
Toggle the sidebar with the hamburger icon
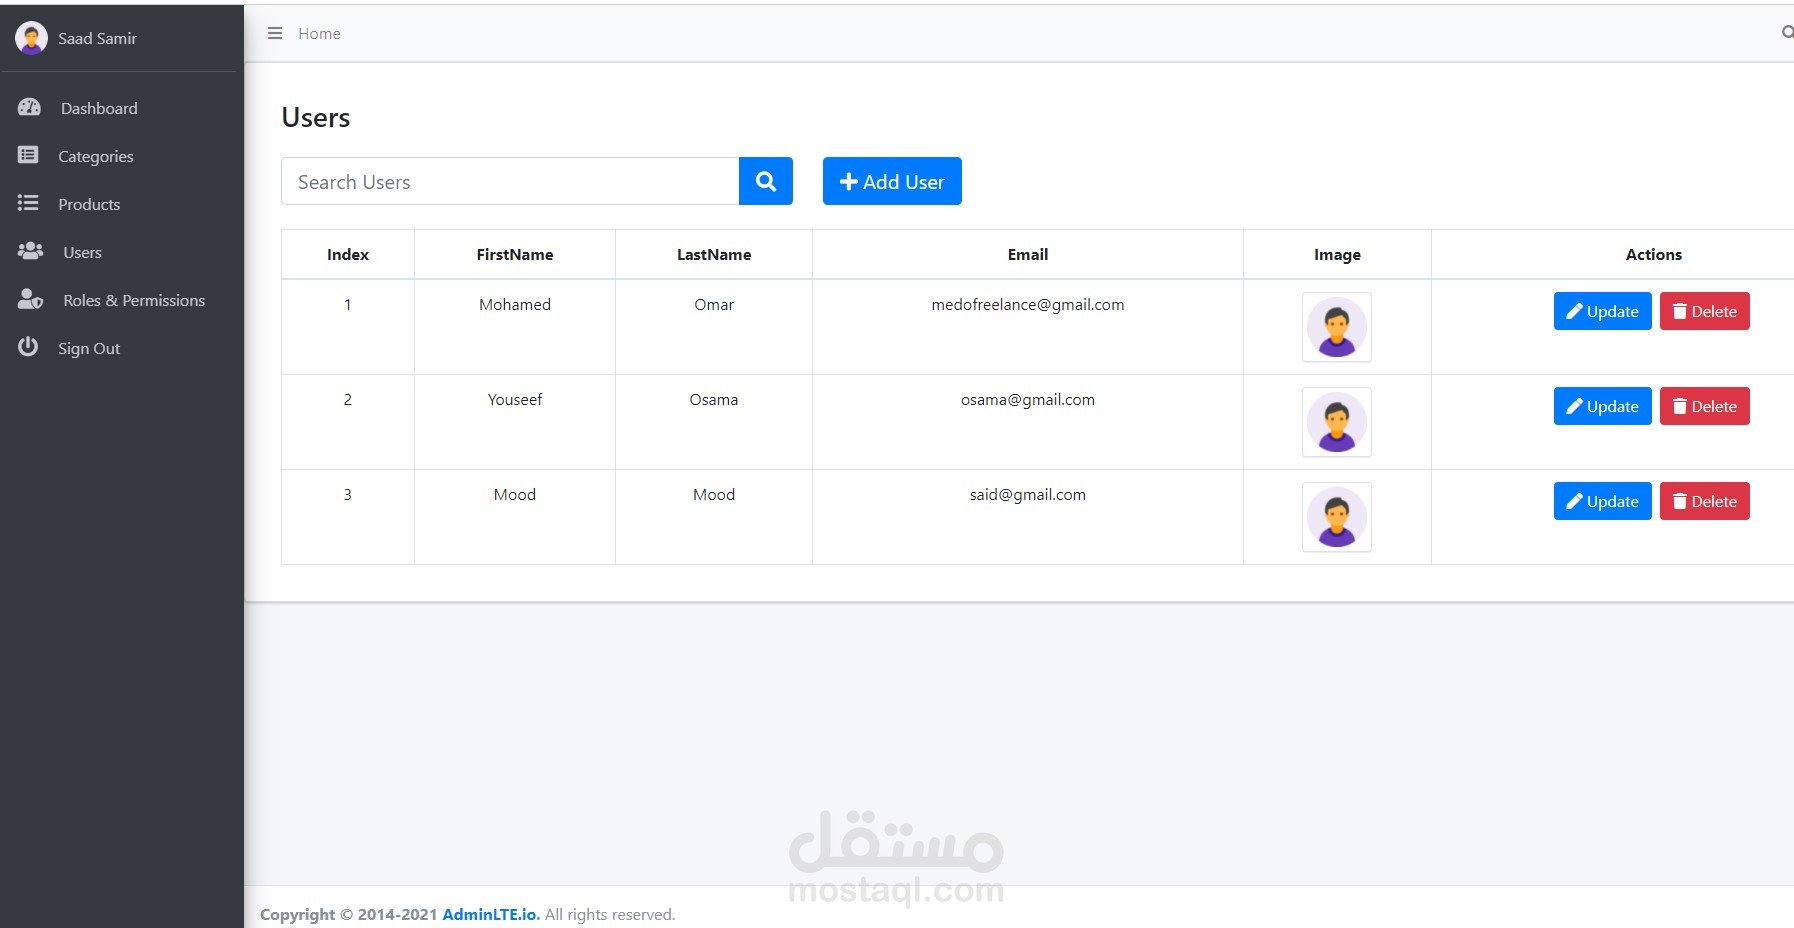coord(274,33)
